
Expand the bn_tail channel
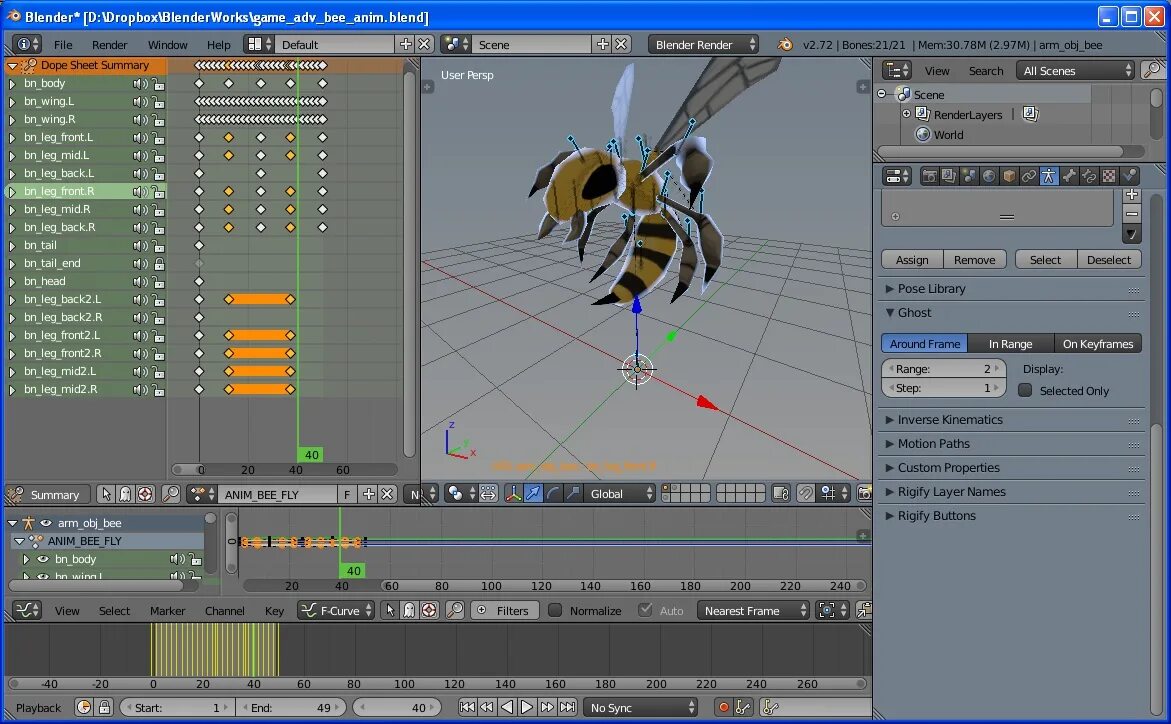12,246
